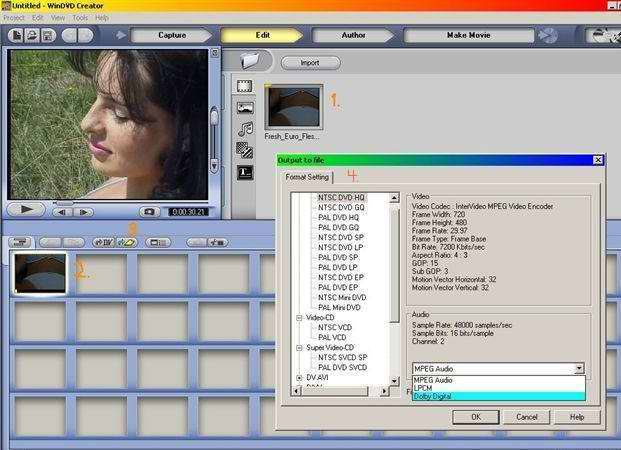Select PAL DVD LP format
This screenshot has height=450, width=621.
337,267
